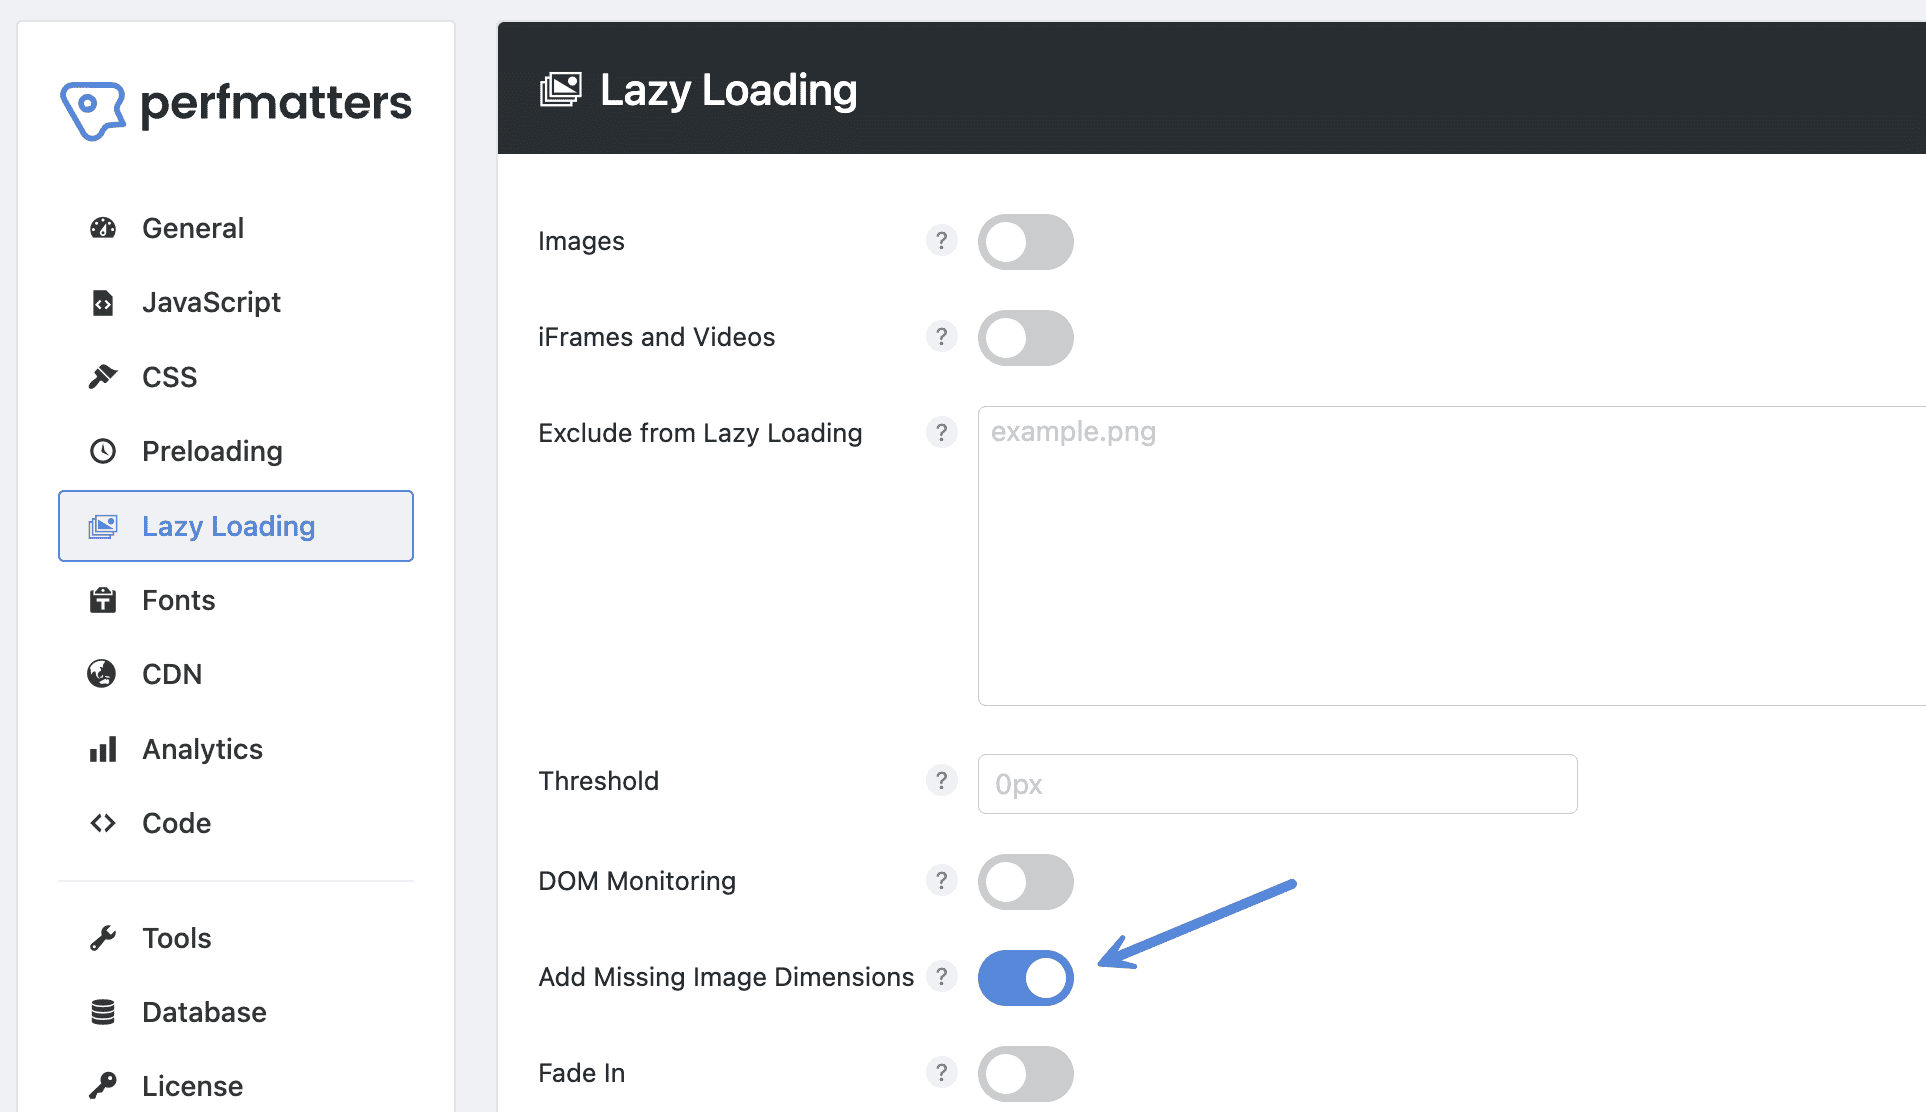
Task: Enable the Fade In option
Action: [1025, 1072]
